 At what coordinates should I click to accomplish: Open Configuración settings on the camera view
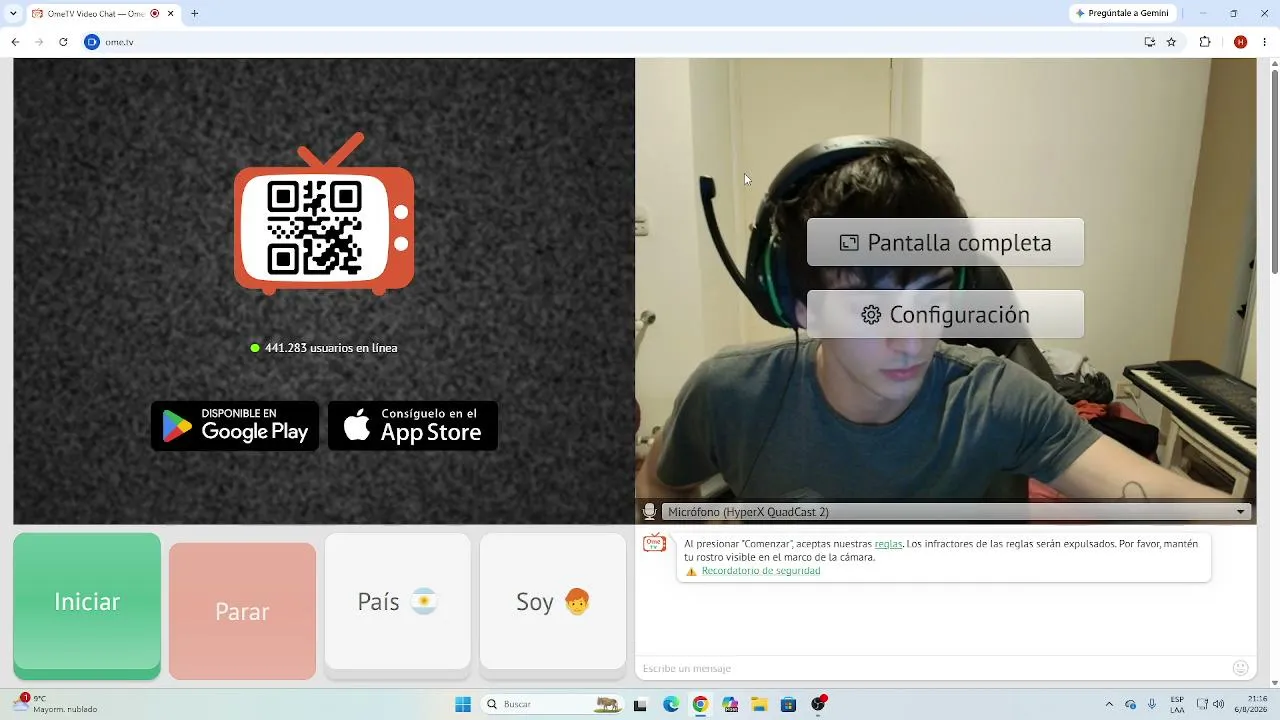(x=945, y=314)
